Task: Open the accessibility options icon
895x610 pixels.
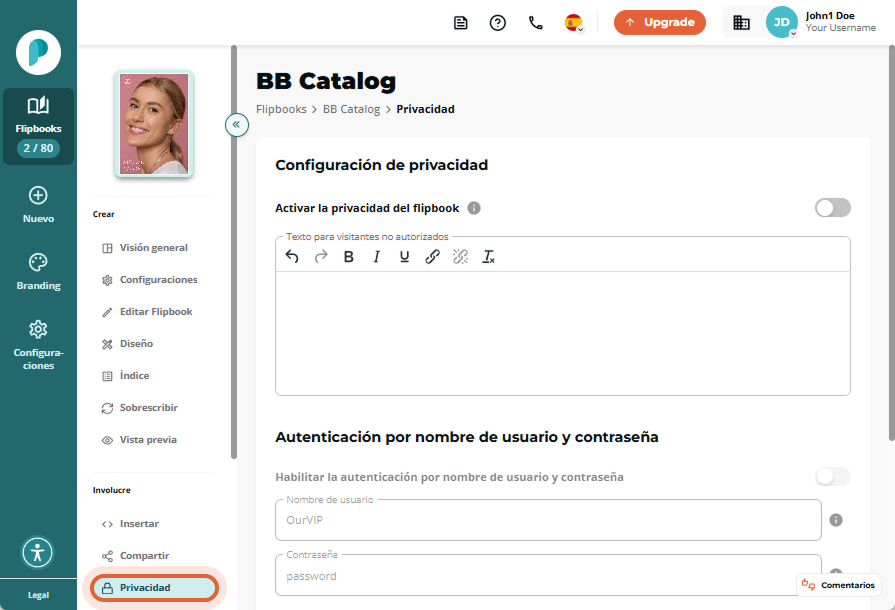Action: click(x=38, y=552)
